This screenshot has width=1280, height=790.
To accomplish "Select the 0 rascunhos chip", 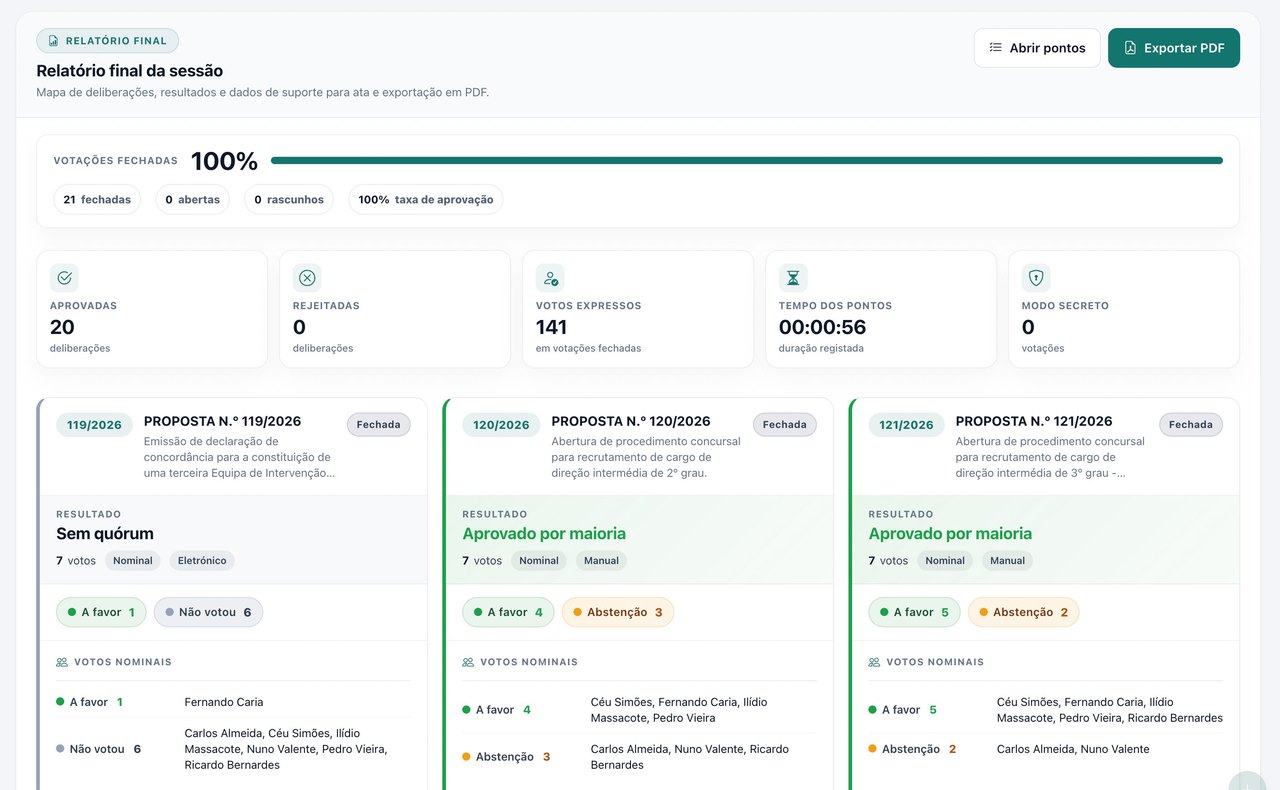I will click(x=289, y=199).
